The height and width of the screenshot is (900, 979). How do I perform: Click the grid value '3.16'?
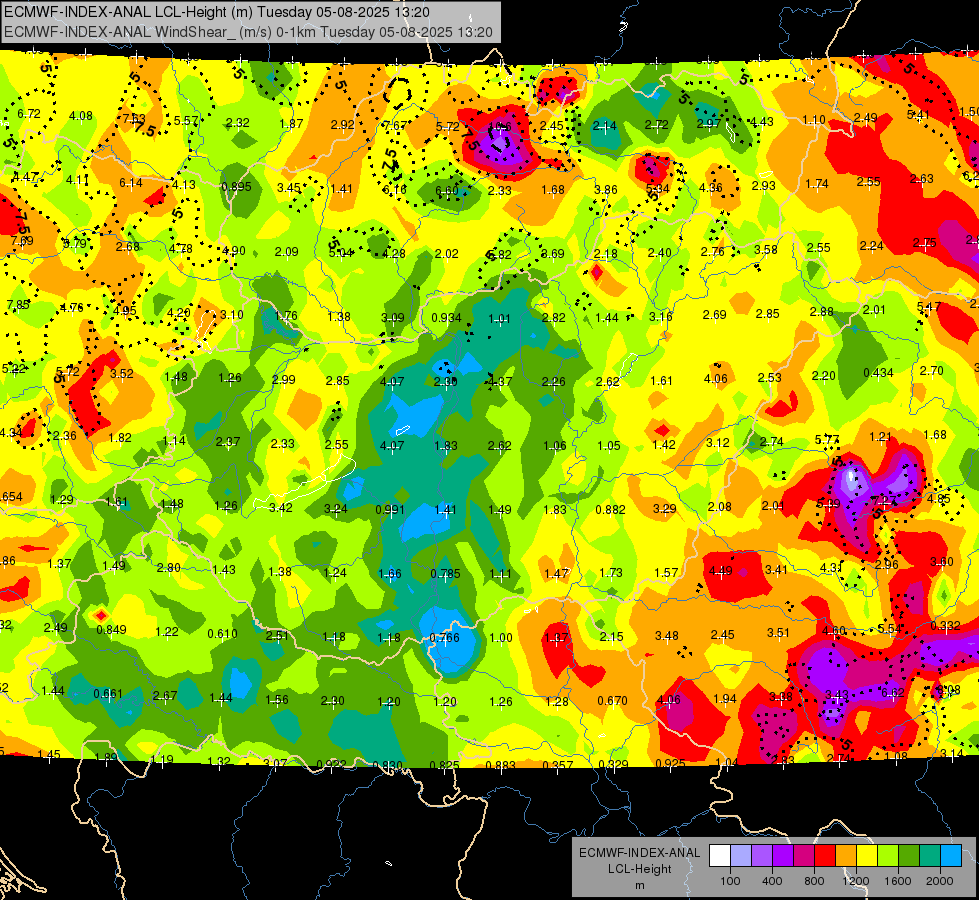[x=661, y=316]
